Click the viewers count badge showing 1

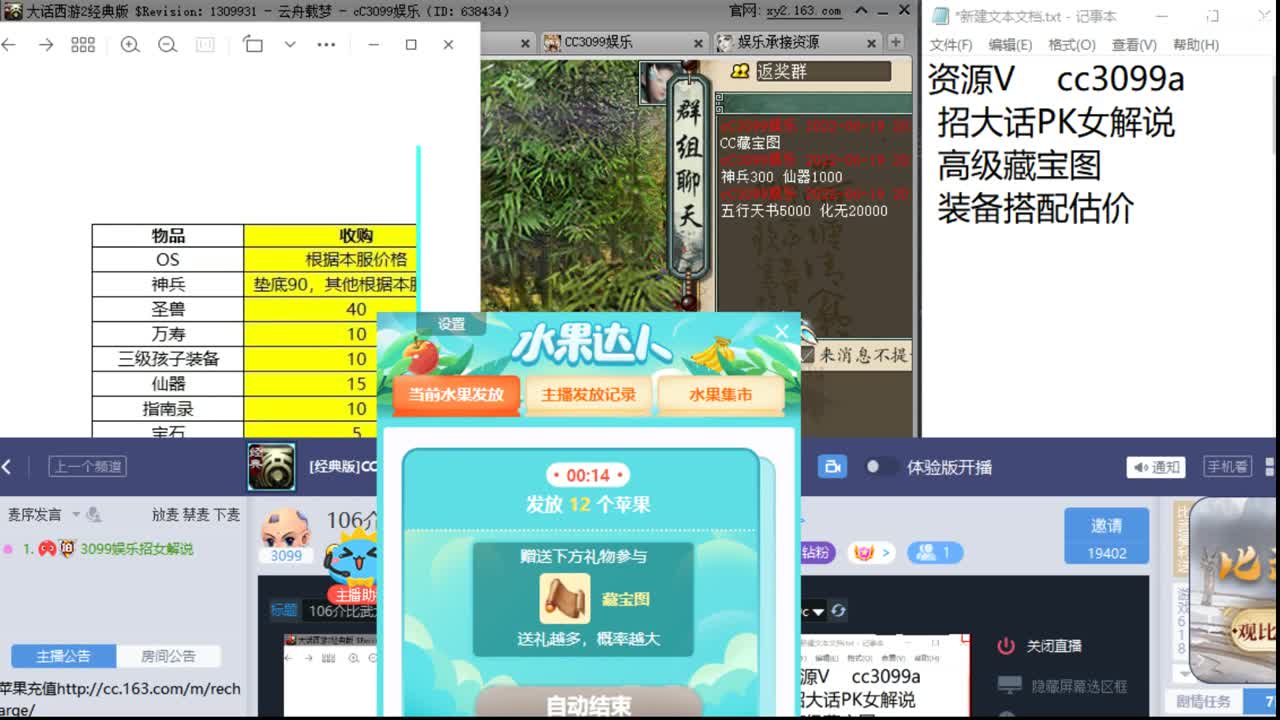tap(934, 552)
